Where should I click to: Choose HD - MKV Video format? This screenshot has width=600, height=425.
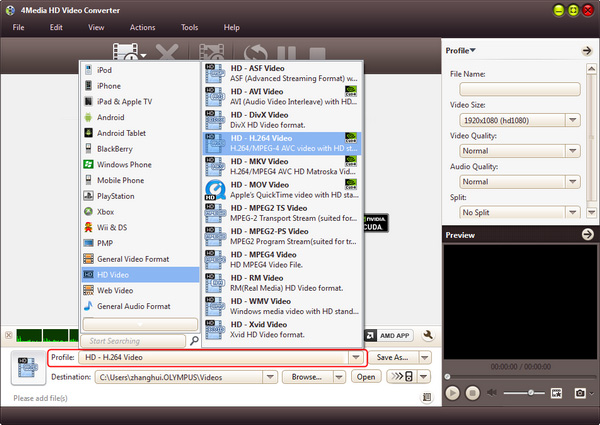click(280, 166)
